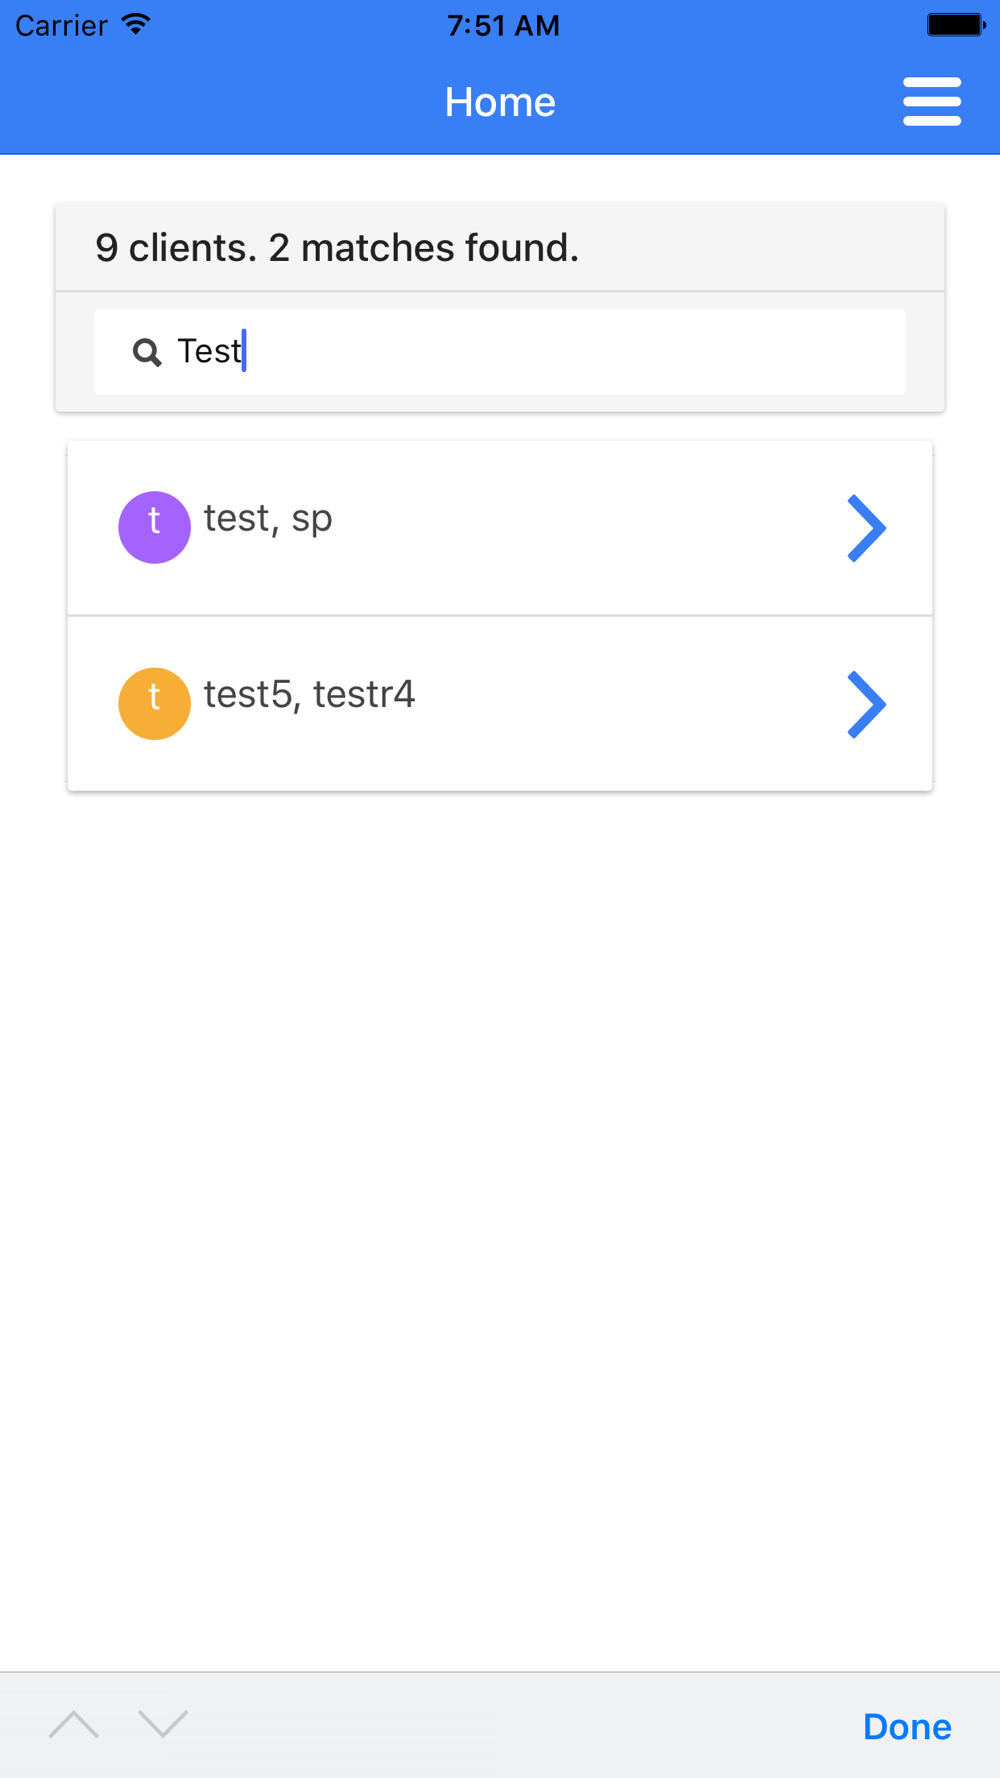Open the client named 'test5, testr4'
The width and height of the screenshot is (1000, 1778).
(x=309, y=694)
